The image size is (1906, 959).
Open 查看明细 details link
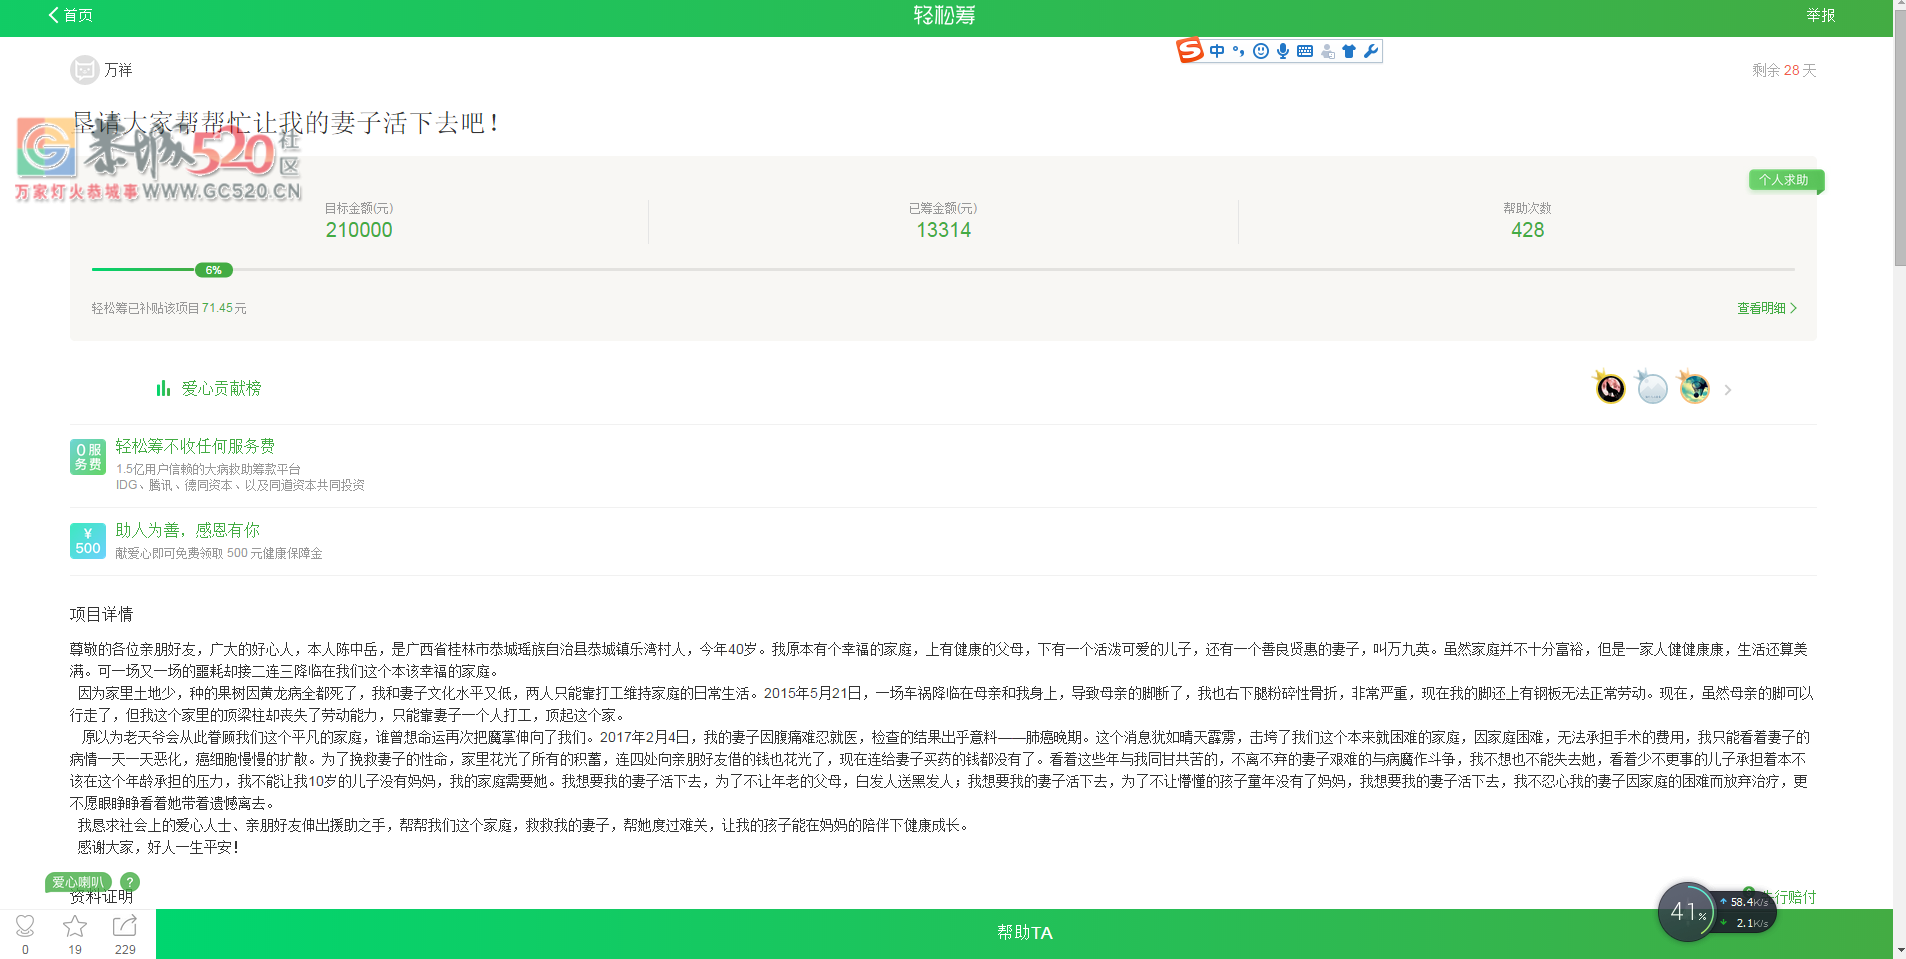point(1767,308)
